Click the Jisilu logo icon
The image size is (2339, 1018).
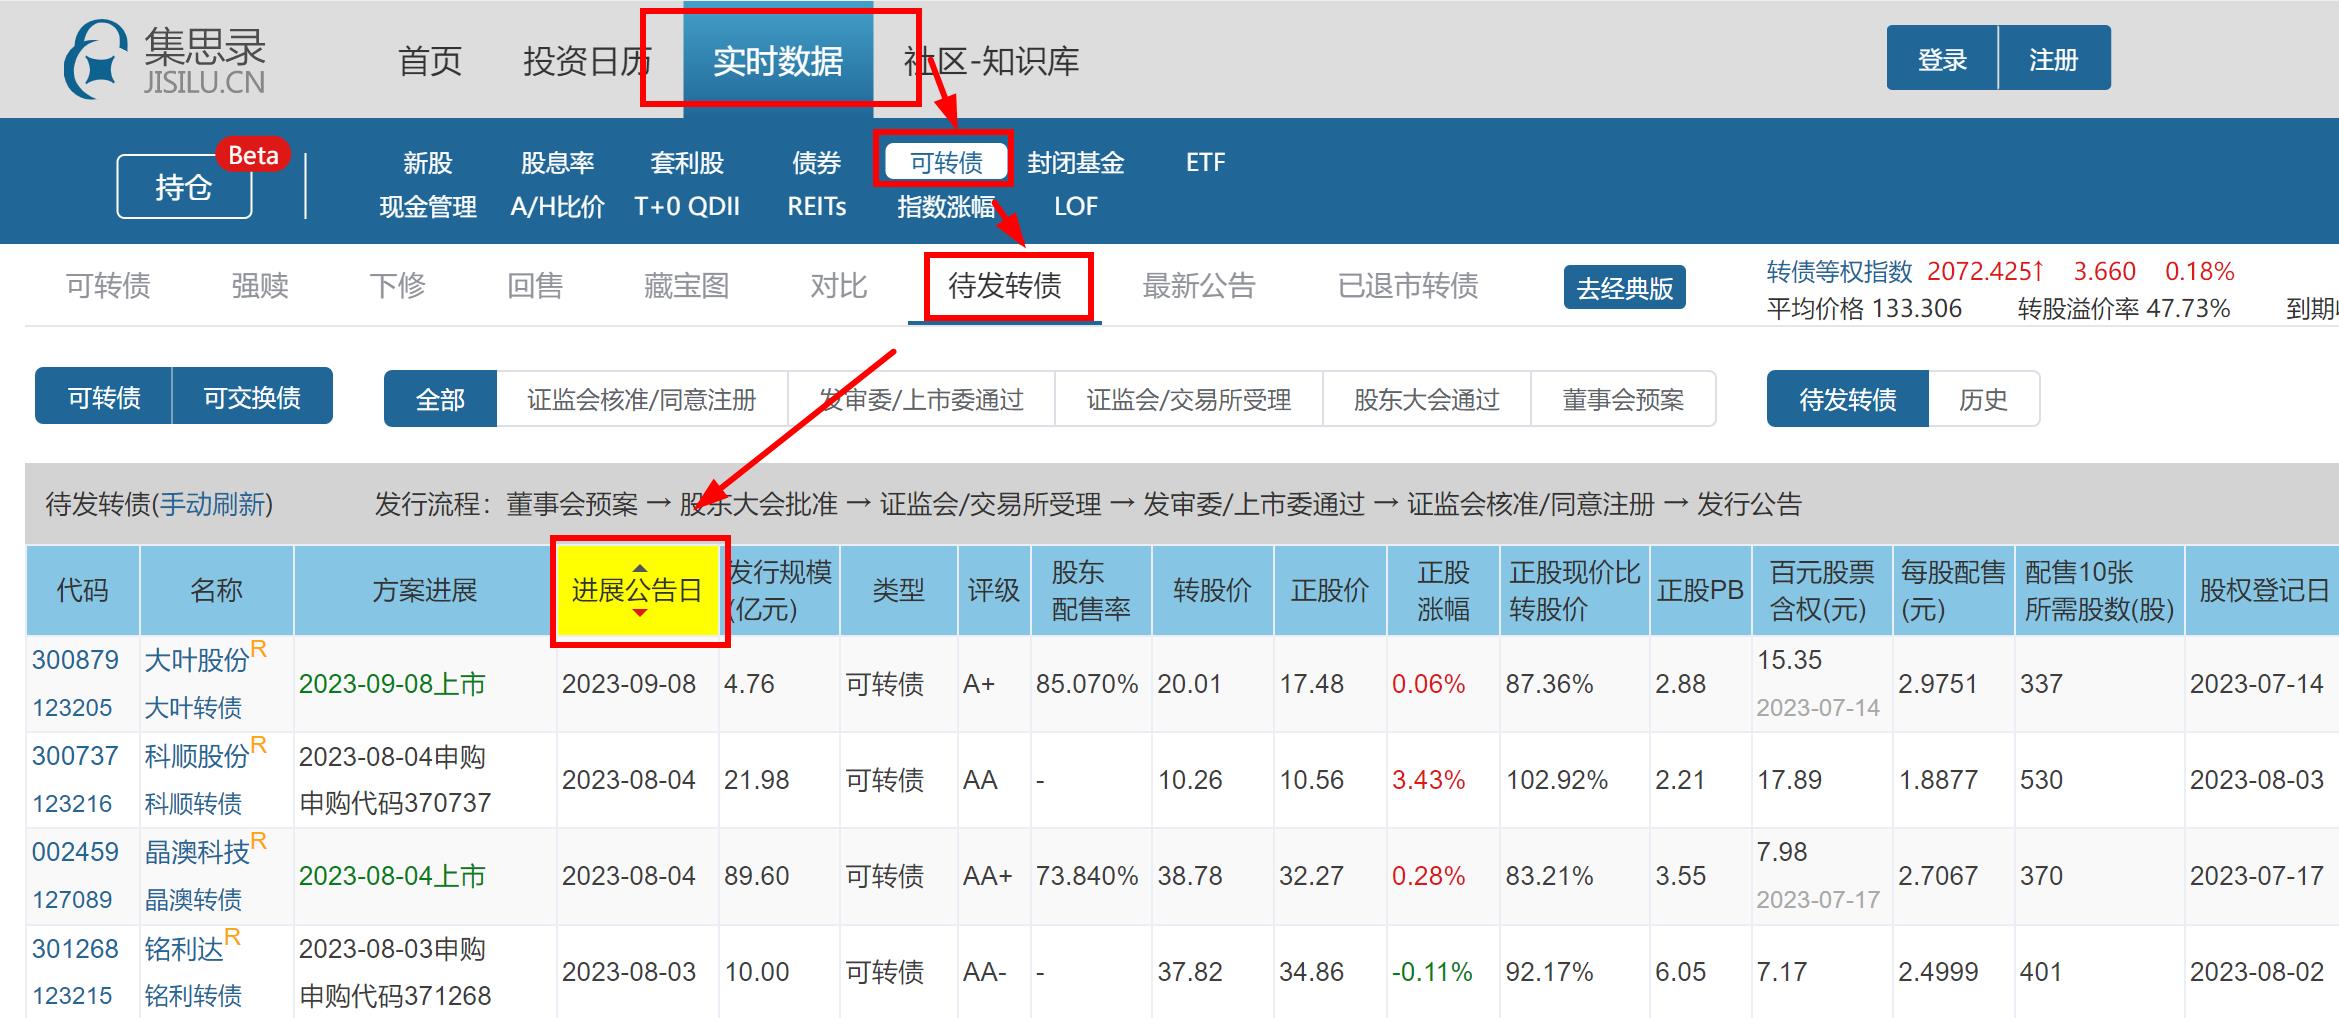pos(97,56)
